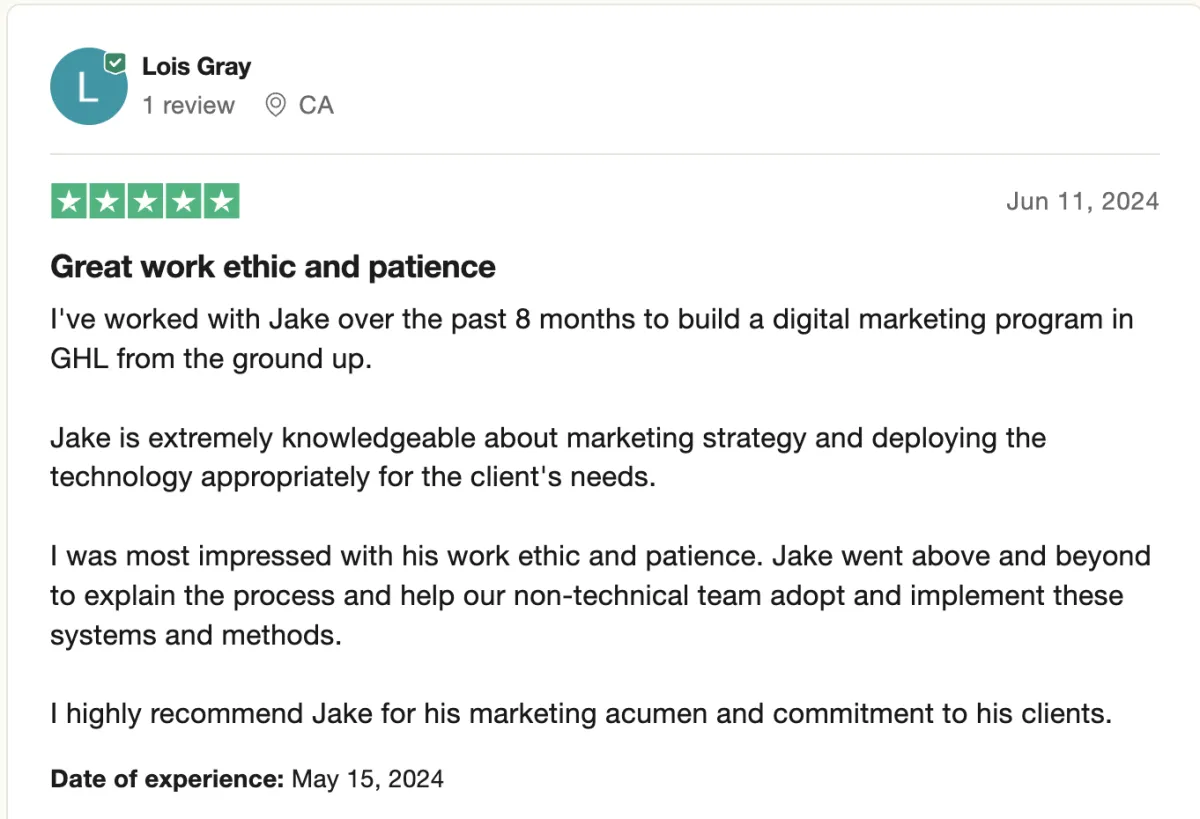This screenshot has height=819, width=1200.
Task: Click the second green rating star
Action: (x=107, y=201)
